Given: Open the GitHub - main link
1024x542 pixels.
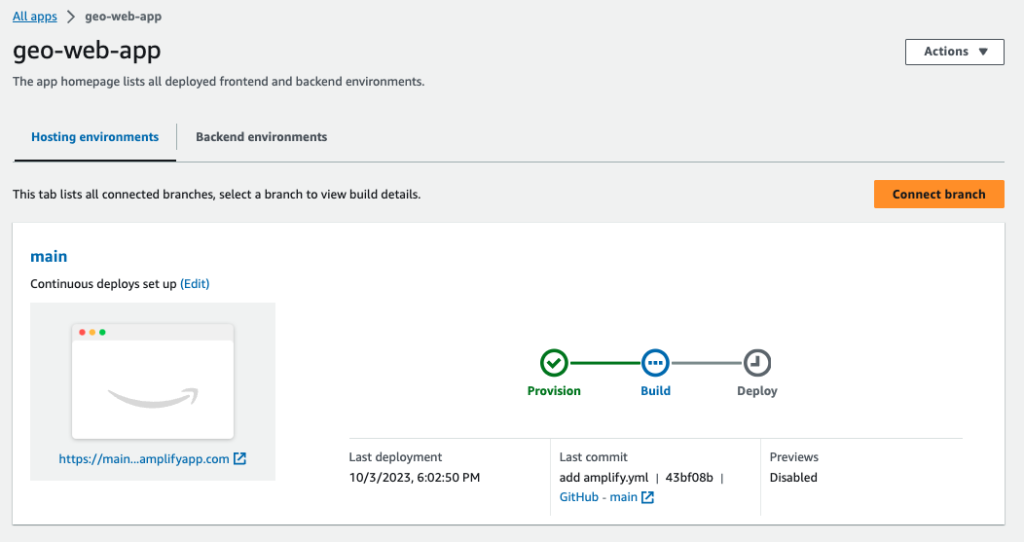Looking at the screenshot, I should (598, 497).
